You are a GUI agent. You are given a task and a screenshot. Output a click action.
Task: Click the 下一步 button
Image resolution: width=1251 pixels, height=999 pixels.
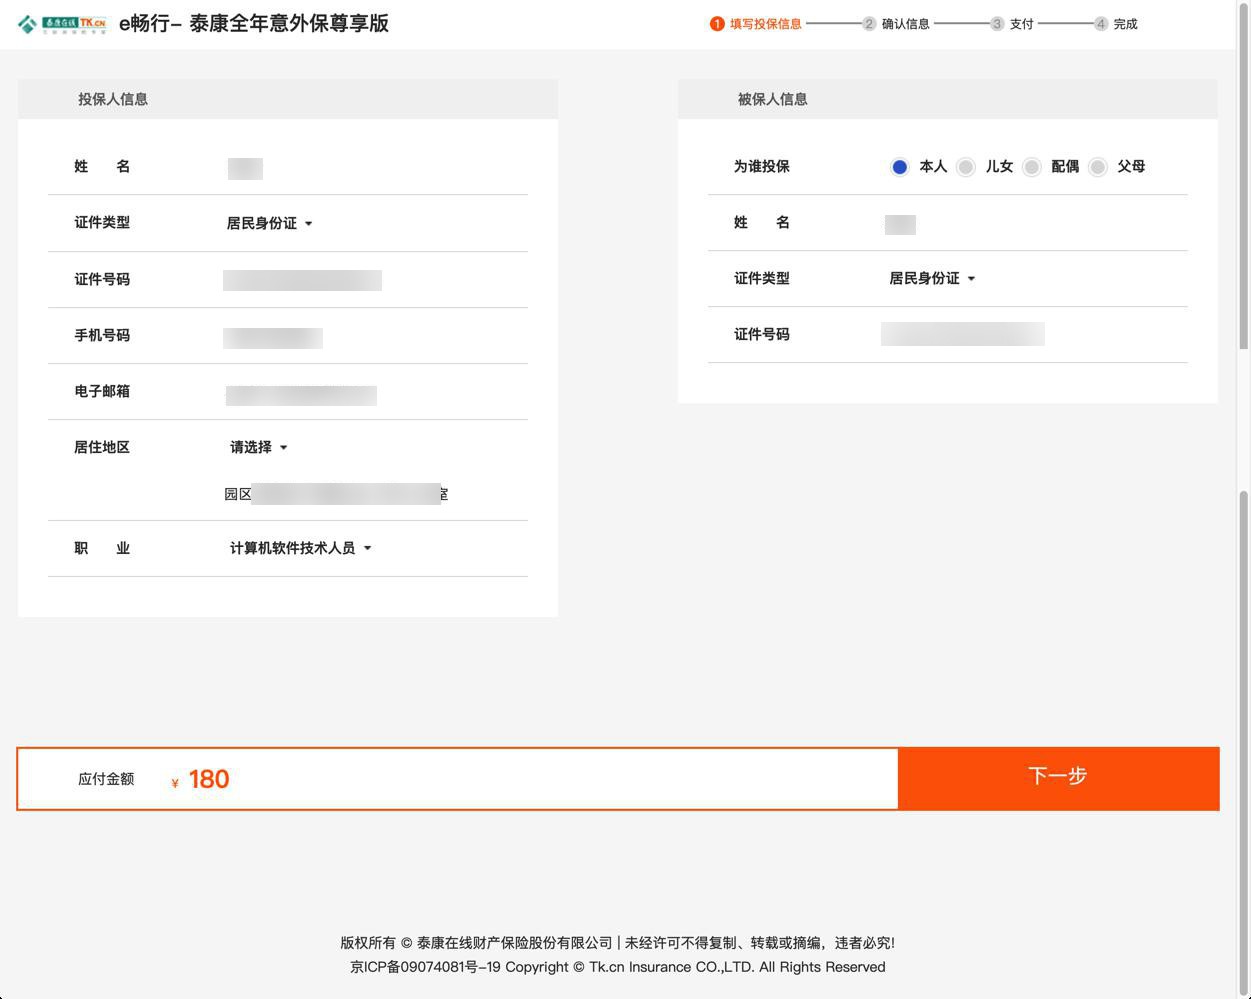click(1058, 778)
